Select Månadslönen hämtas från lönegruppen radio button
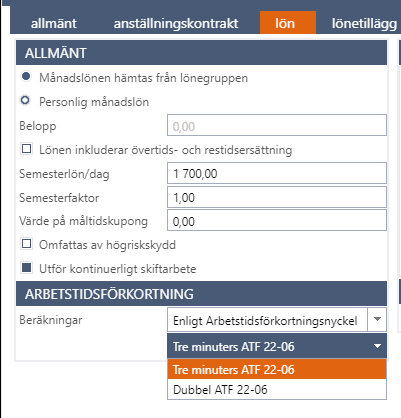 [26, 77]
